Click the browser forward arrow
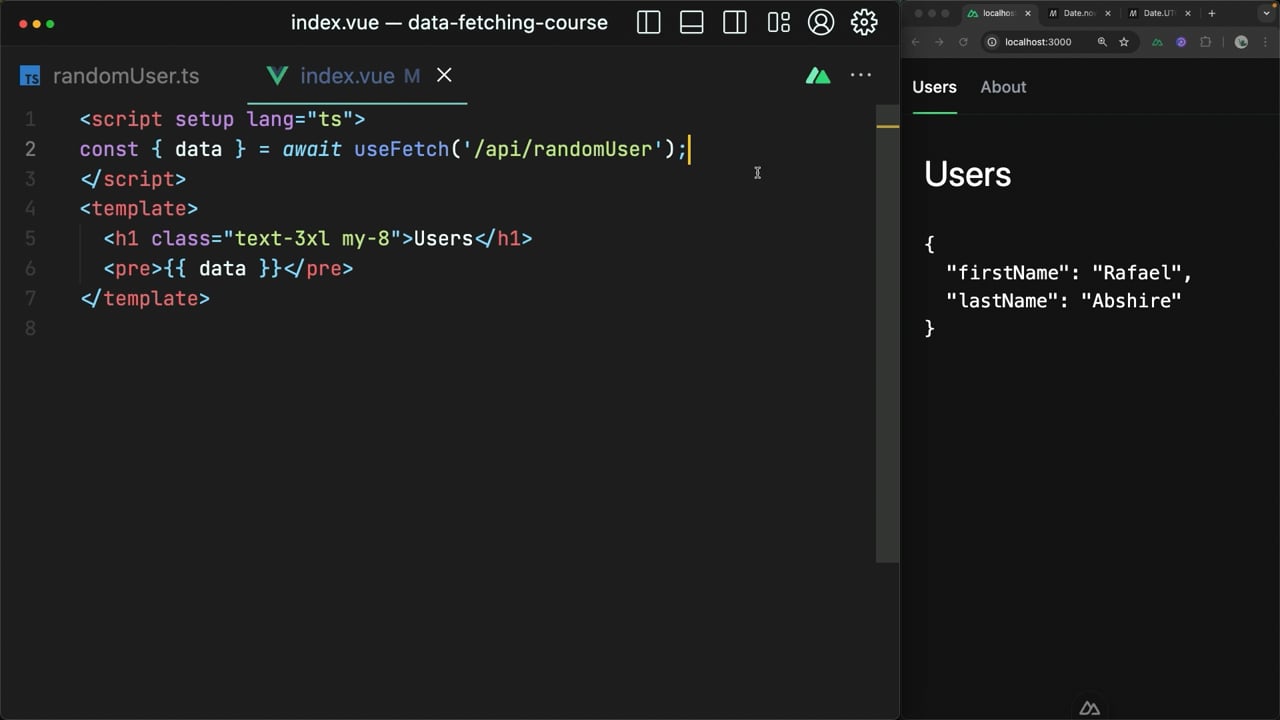 939,42
